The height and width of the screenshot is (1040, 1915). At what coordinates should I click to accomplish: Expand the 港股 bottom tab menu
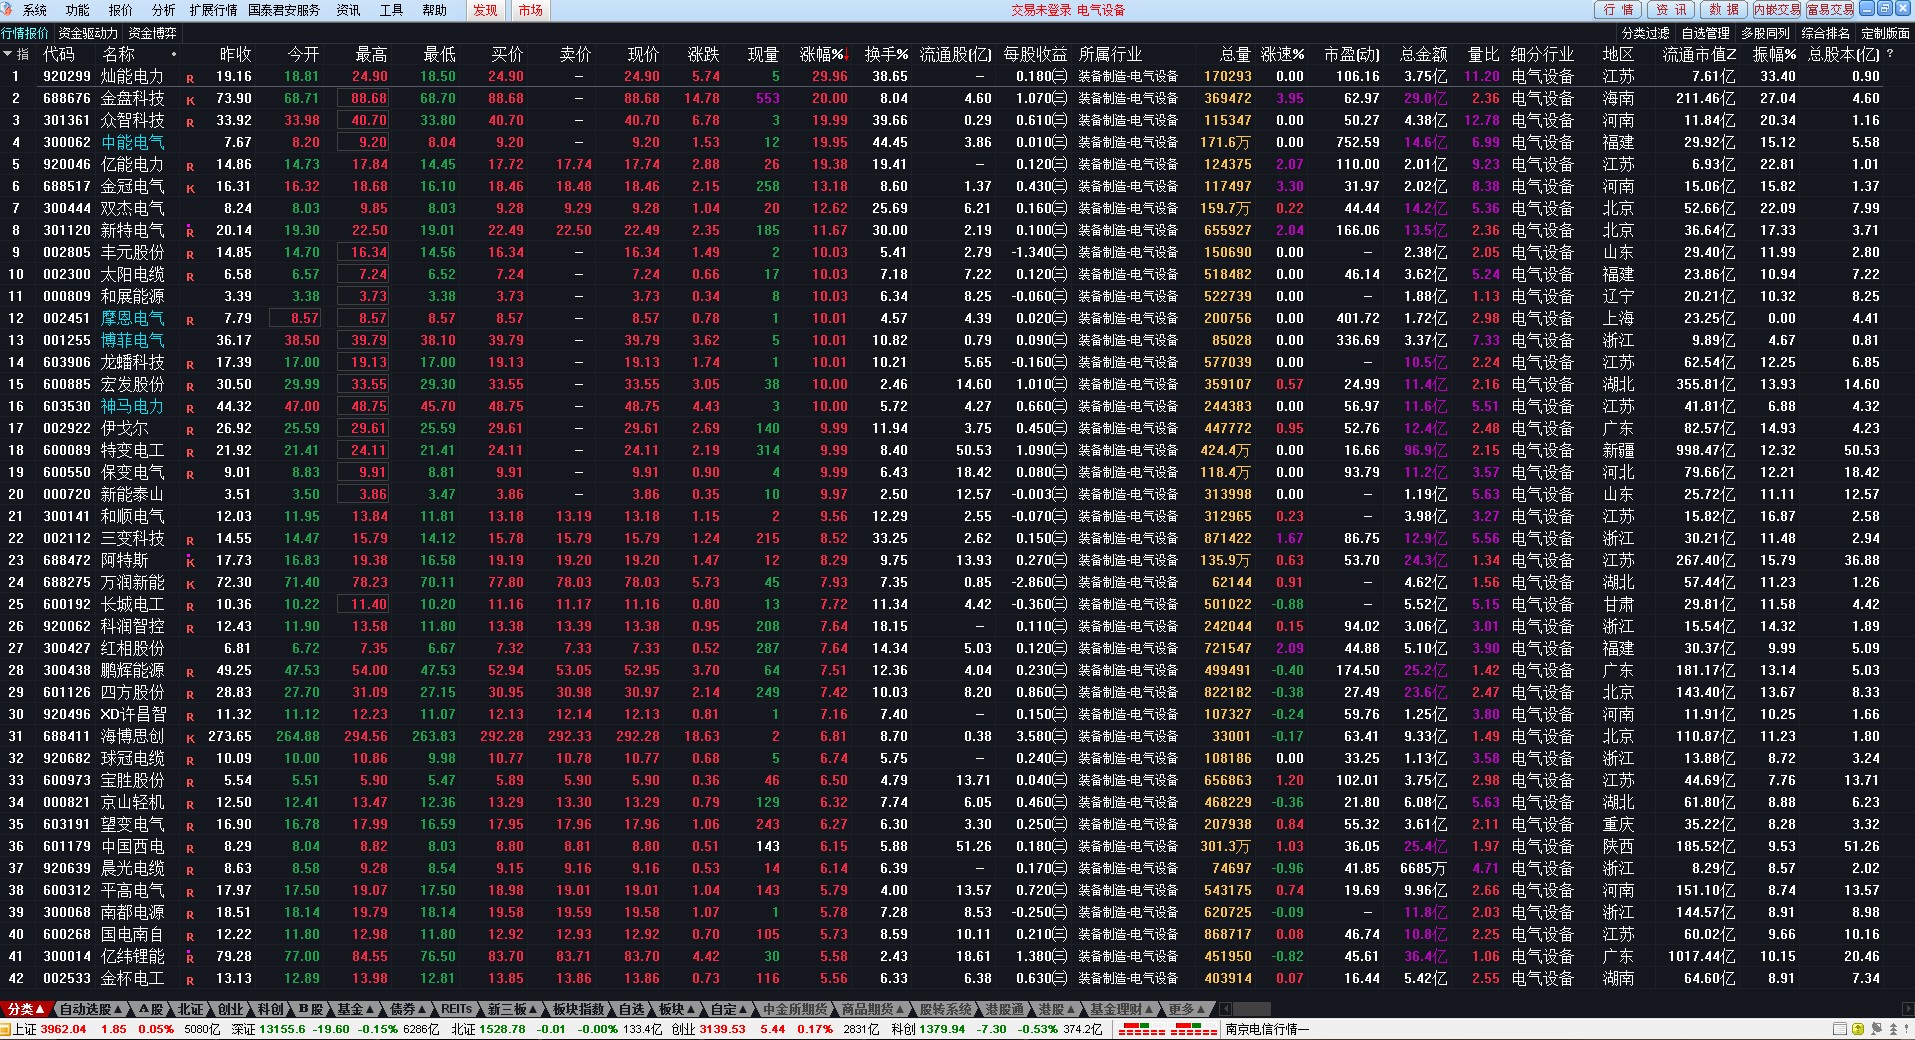click(1071, 1009)
